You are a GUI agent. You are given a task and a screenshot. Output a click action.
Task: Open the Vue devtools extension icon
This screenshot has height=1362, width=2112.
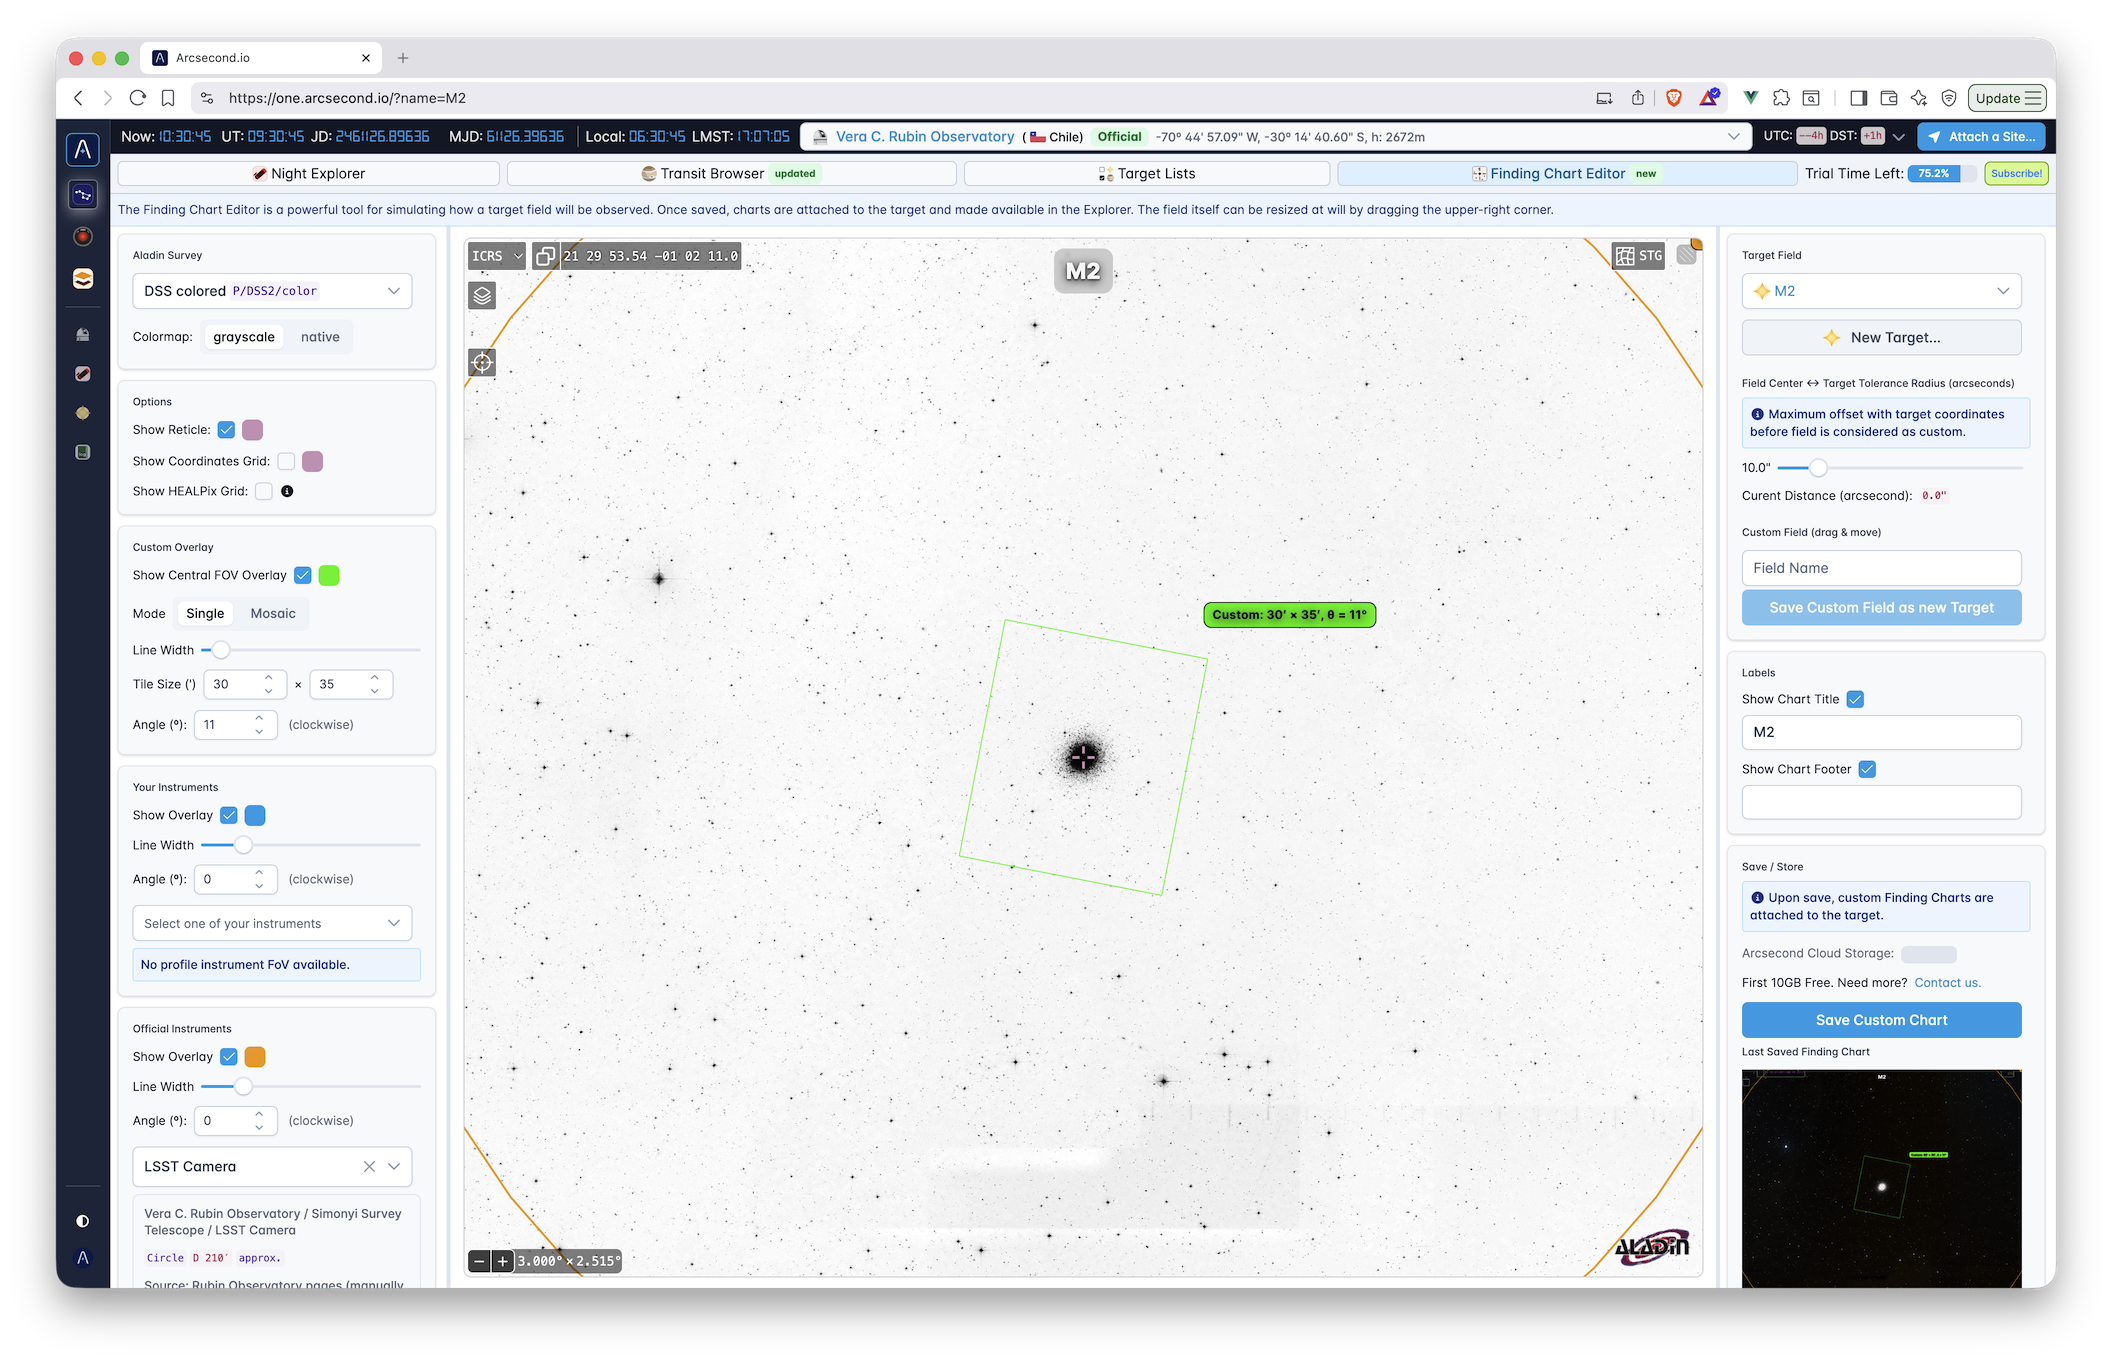(1750, 98)
